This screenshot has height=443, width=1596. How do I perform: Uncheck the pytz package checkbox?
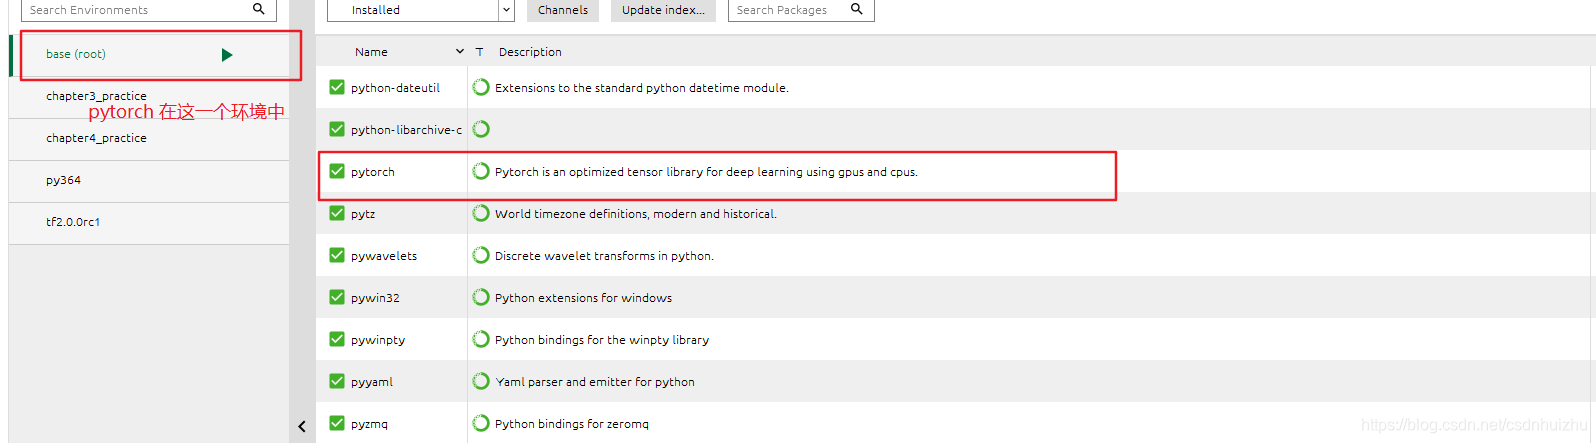pos(337,213)
